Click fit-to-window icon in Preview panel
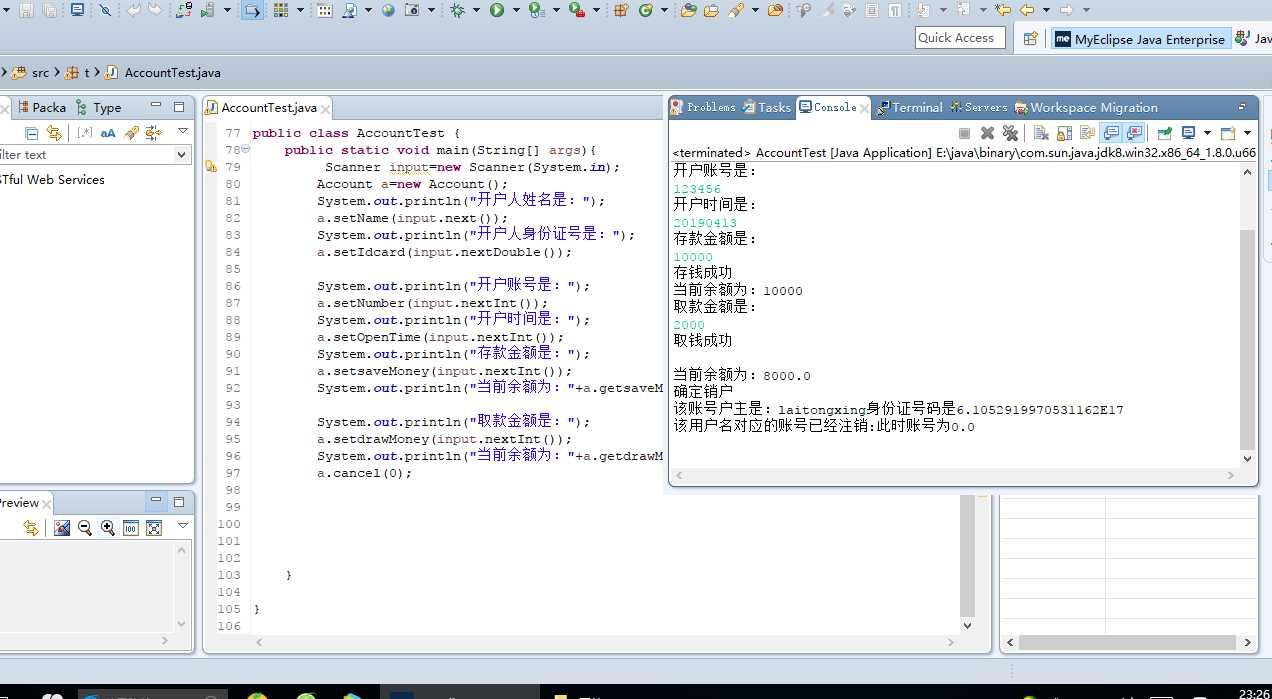Screen dimensions: 1272x699 click(x=154, y=528)
